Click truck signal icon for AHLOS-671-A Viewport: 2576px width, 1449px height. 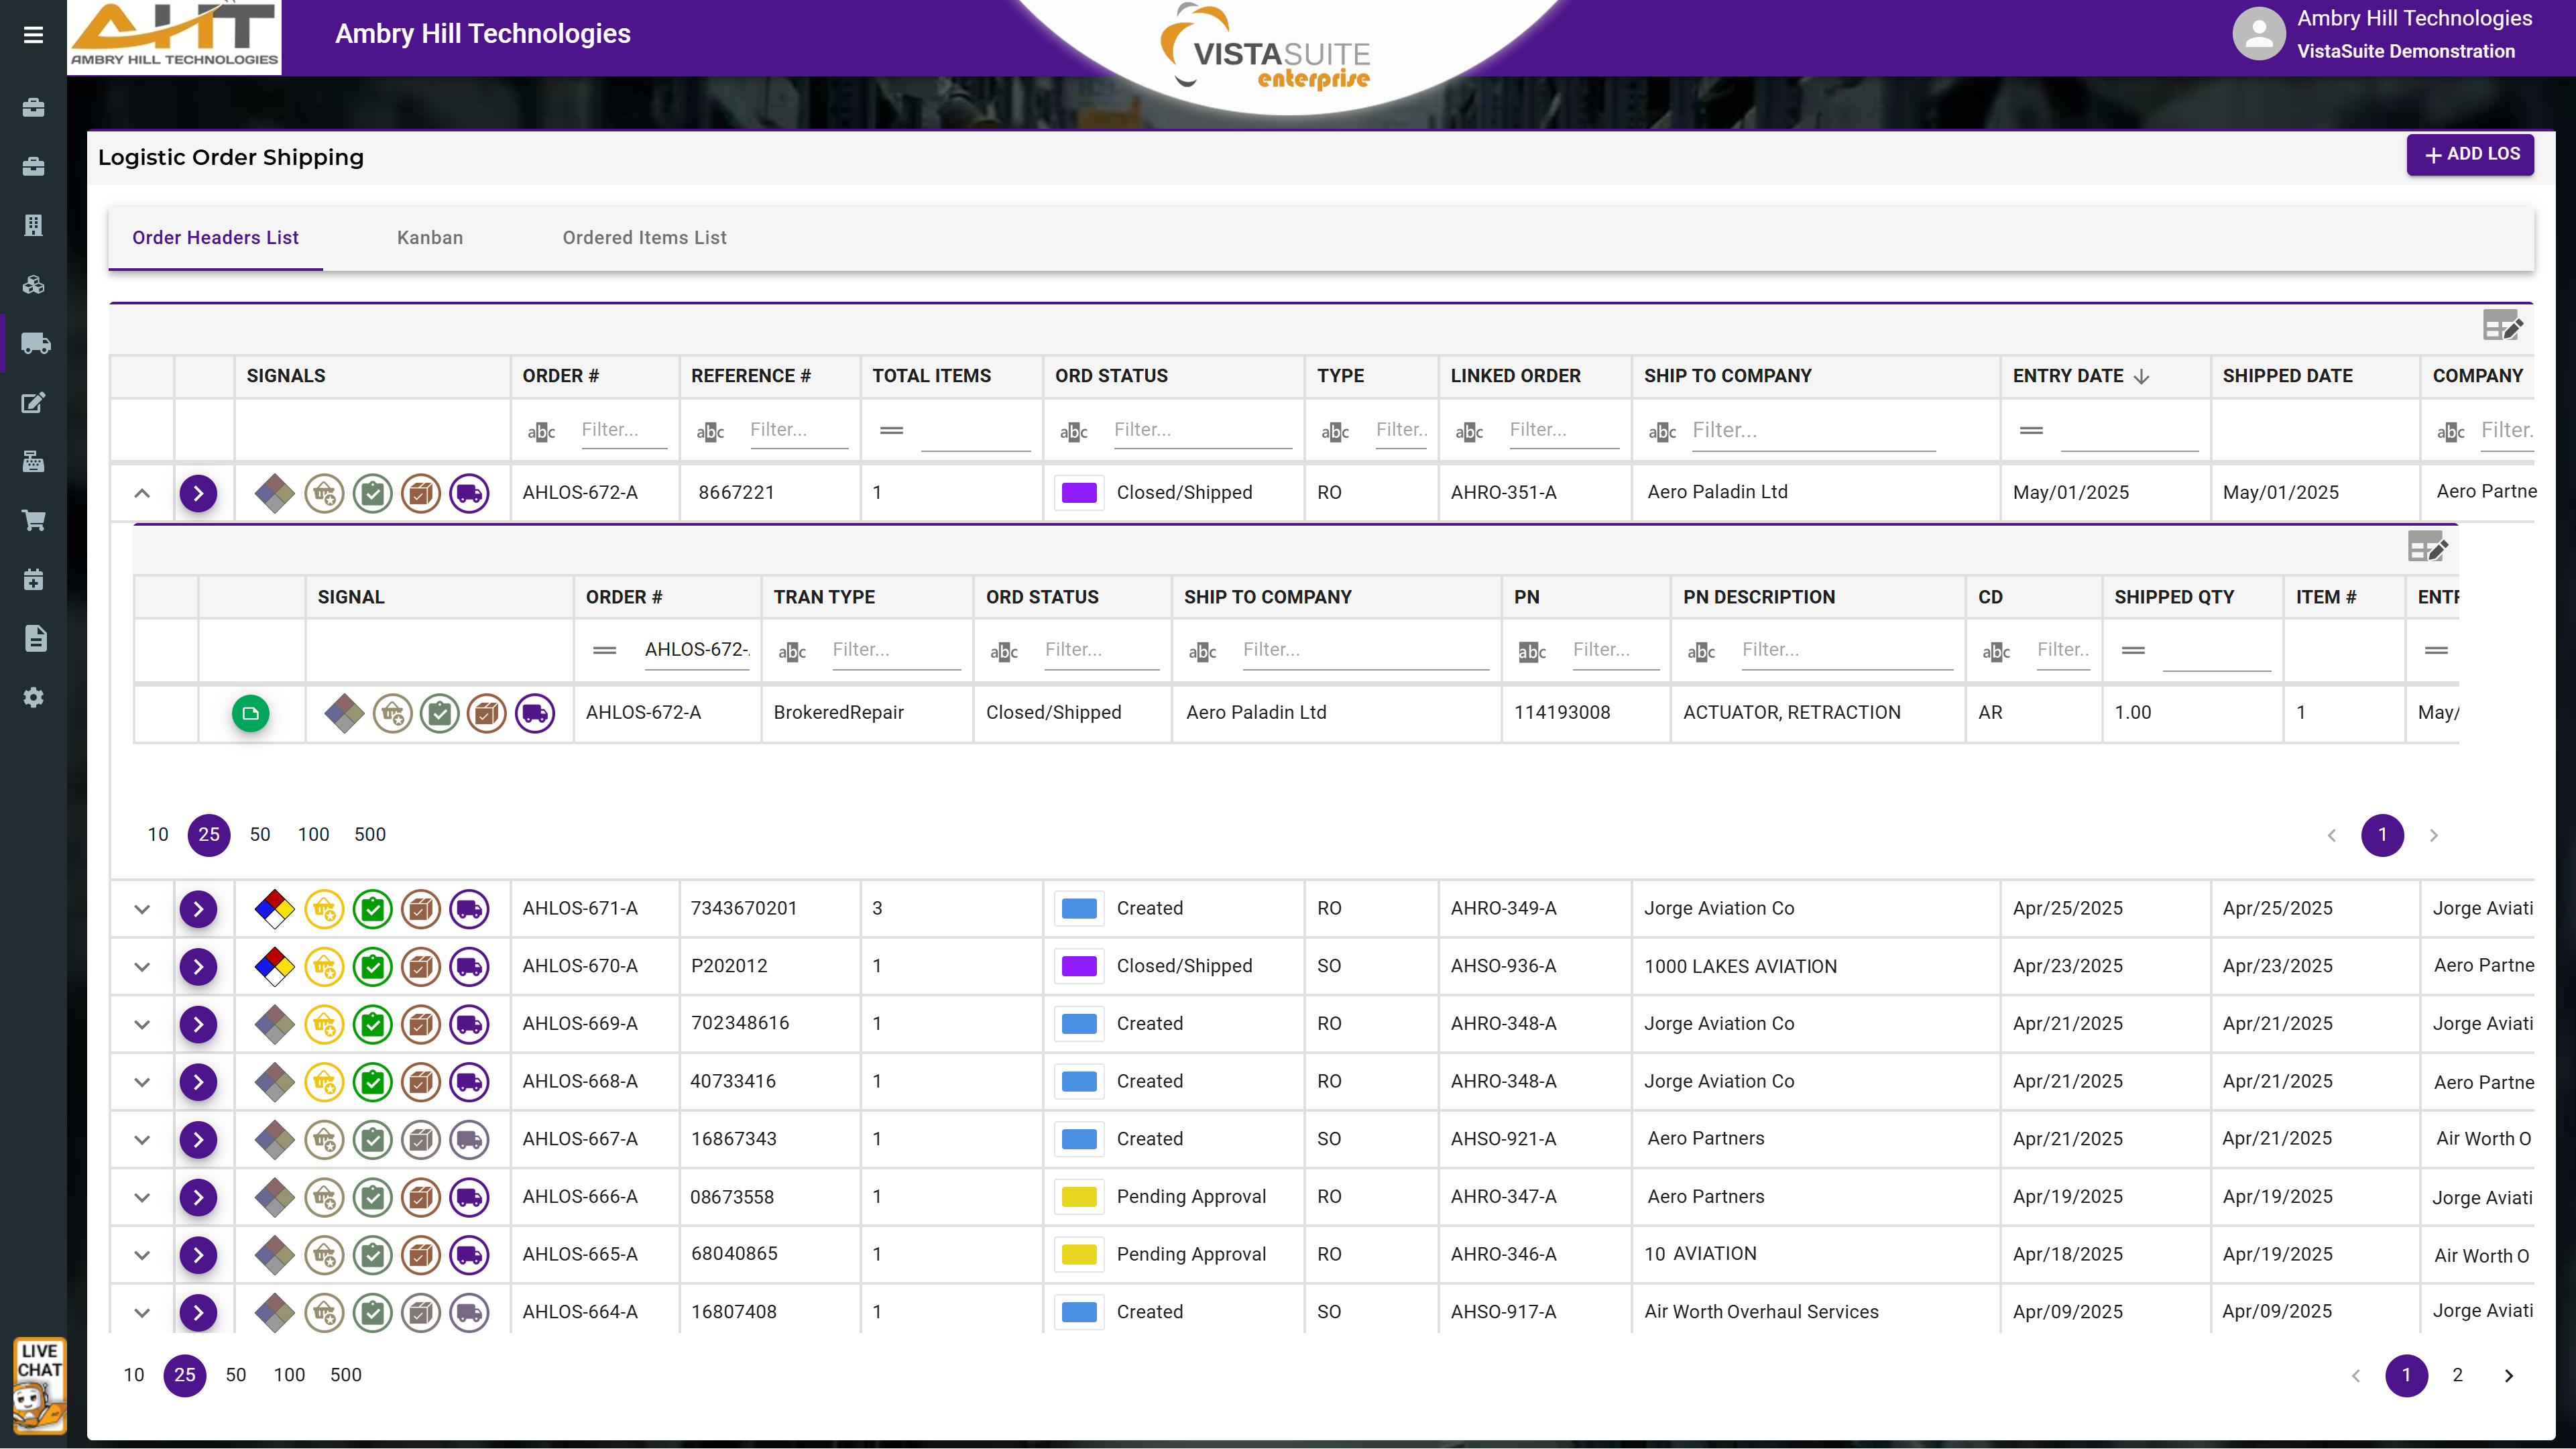tap(469, 909)
